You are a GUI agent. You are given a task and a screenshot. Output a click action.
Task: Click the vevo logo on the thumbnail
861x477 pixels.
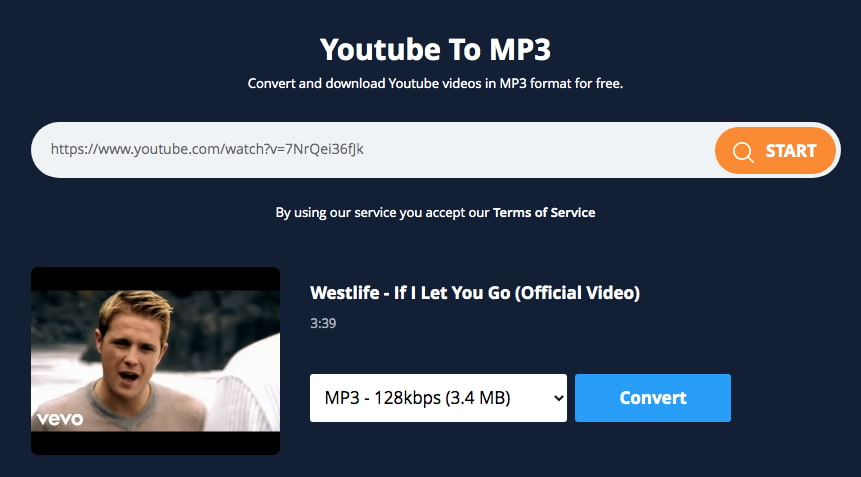[x=60, y=419]
